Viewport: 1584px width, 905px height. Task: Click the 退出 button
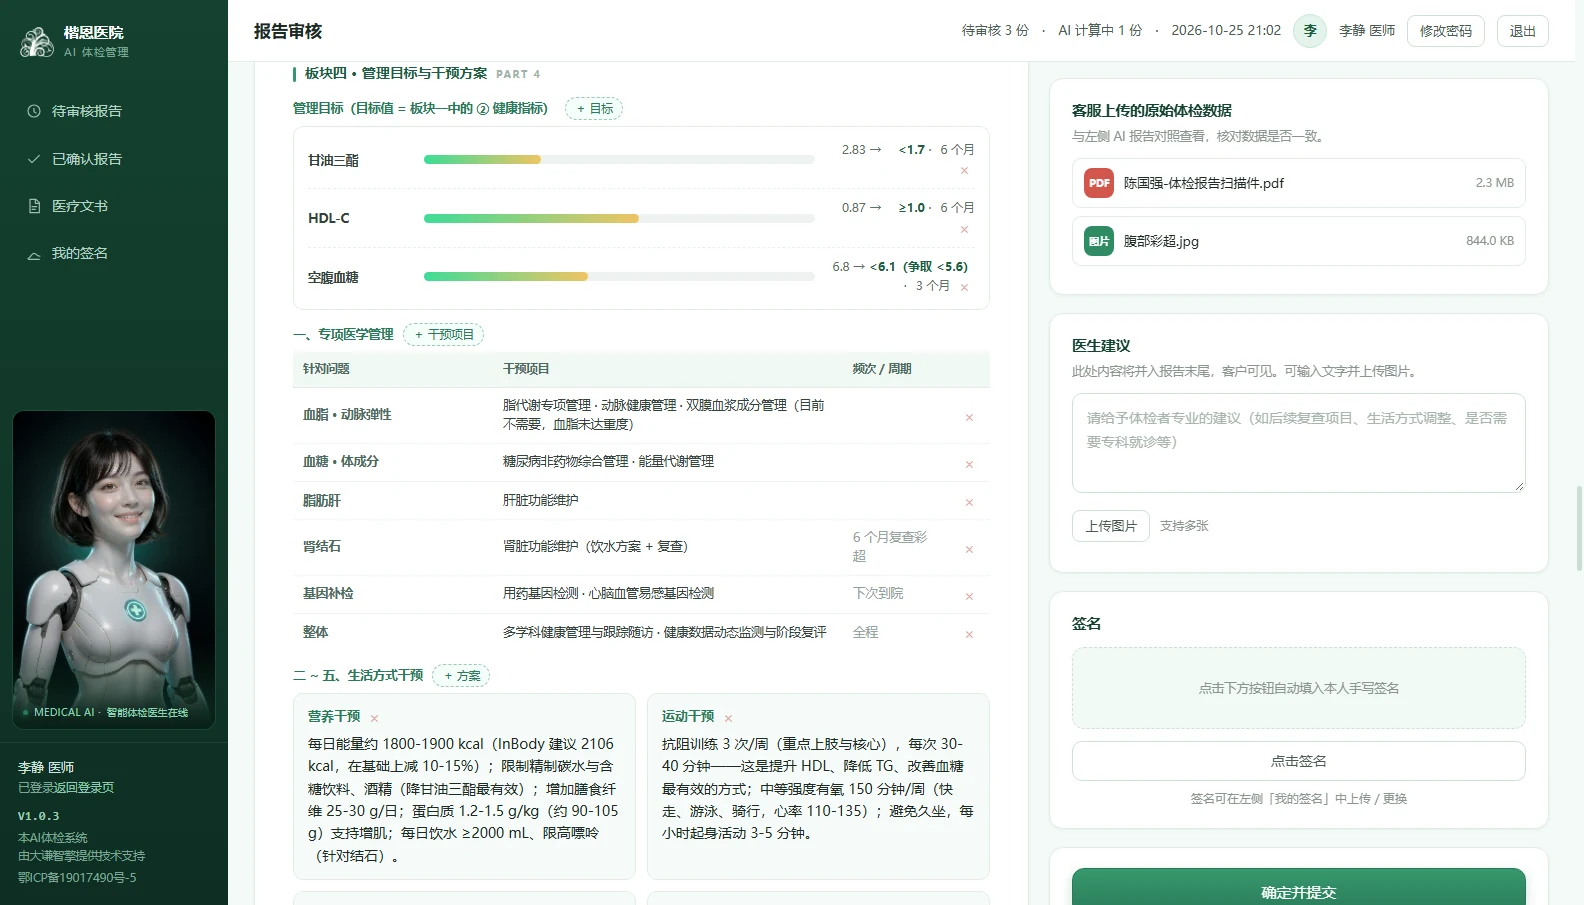click(x=1522, y=31)
